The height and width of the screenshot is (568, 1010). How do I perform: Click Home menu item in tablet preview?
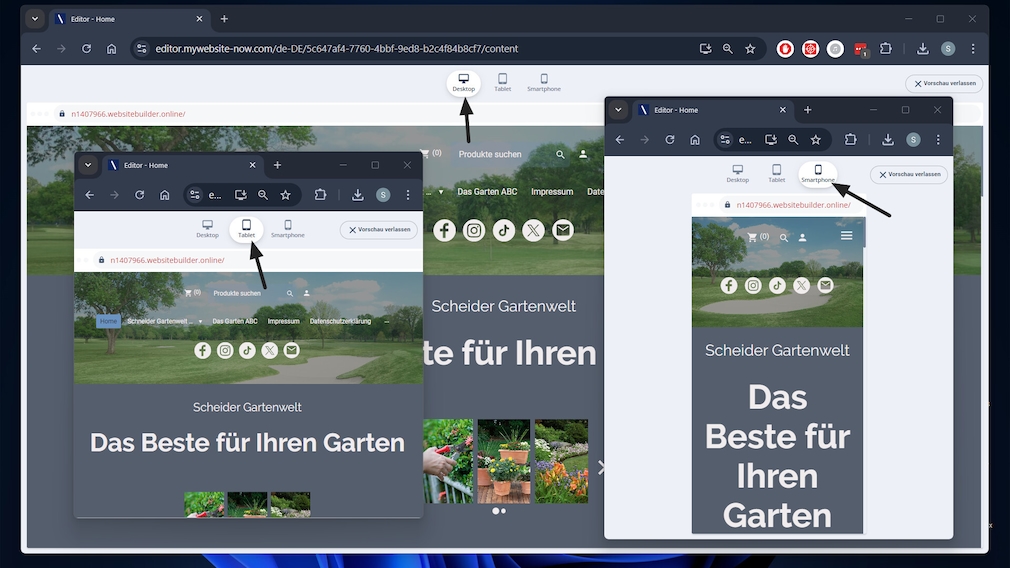tap(108, 321)
